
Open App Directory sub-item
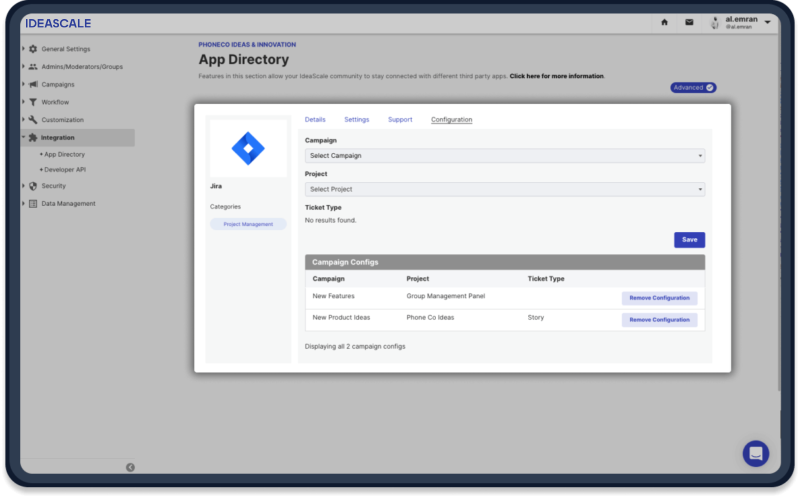(64, 154)
